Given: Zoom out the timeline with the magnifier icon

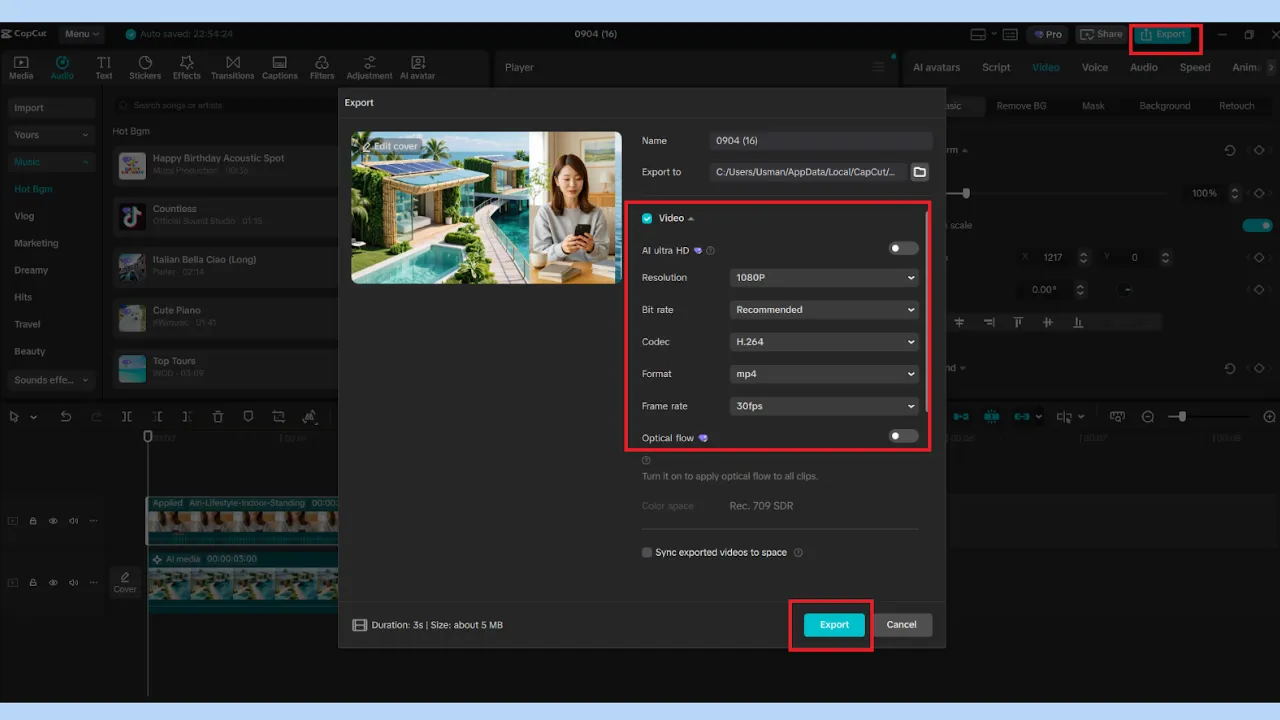Looking at the screenshot, I should [x=1148, y=416].
